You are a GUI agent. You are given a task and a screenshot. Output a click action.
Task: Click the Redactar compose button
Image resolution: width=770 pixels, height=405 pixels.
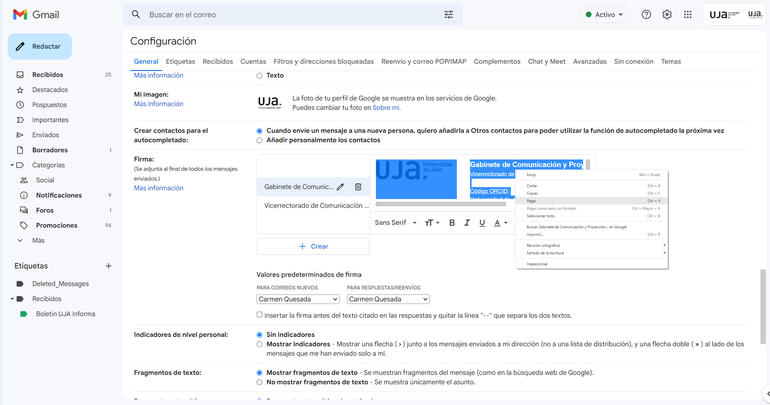[40, 47]
